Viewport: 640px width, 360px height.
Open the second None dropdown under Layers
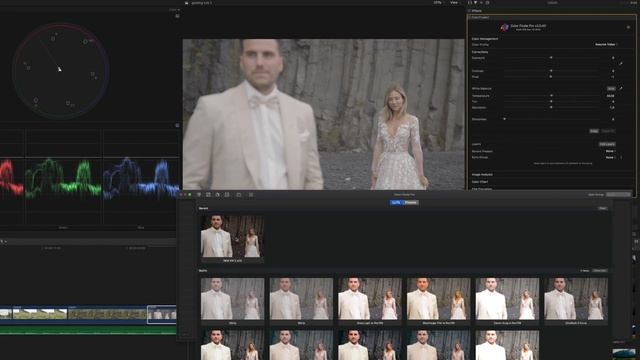click(611, 157)
